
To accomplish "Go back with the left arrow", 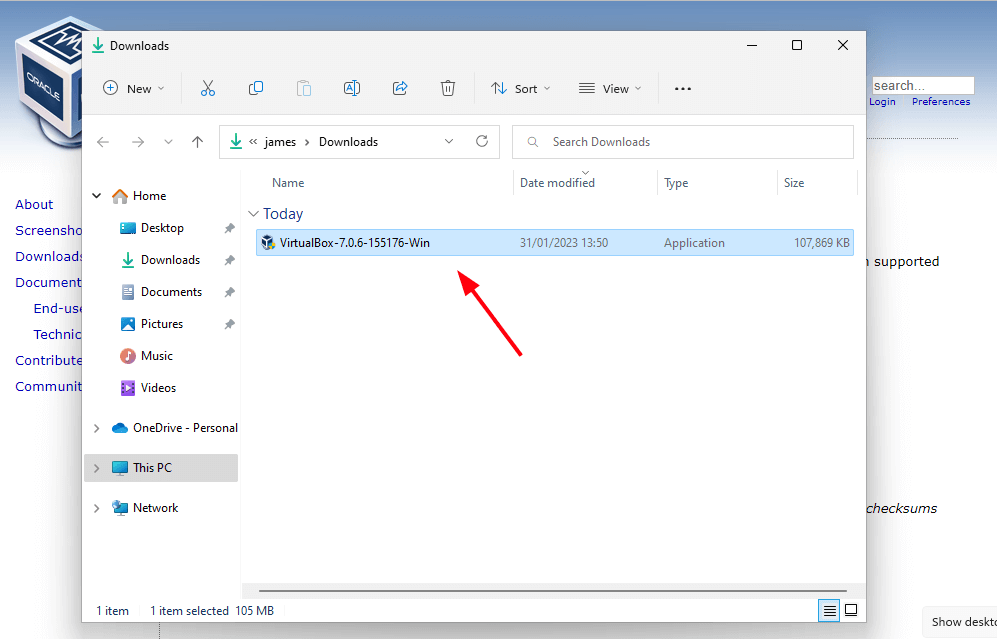I will (103, 142).
